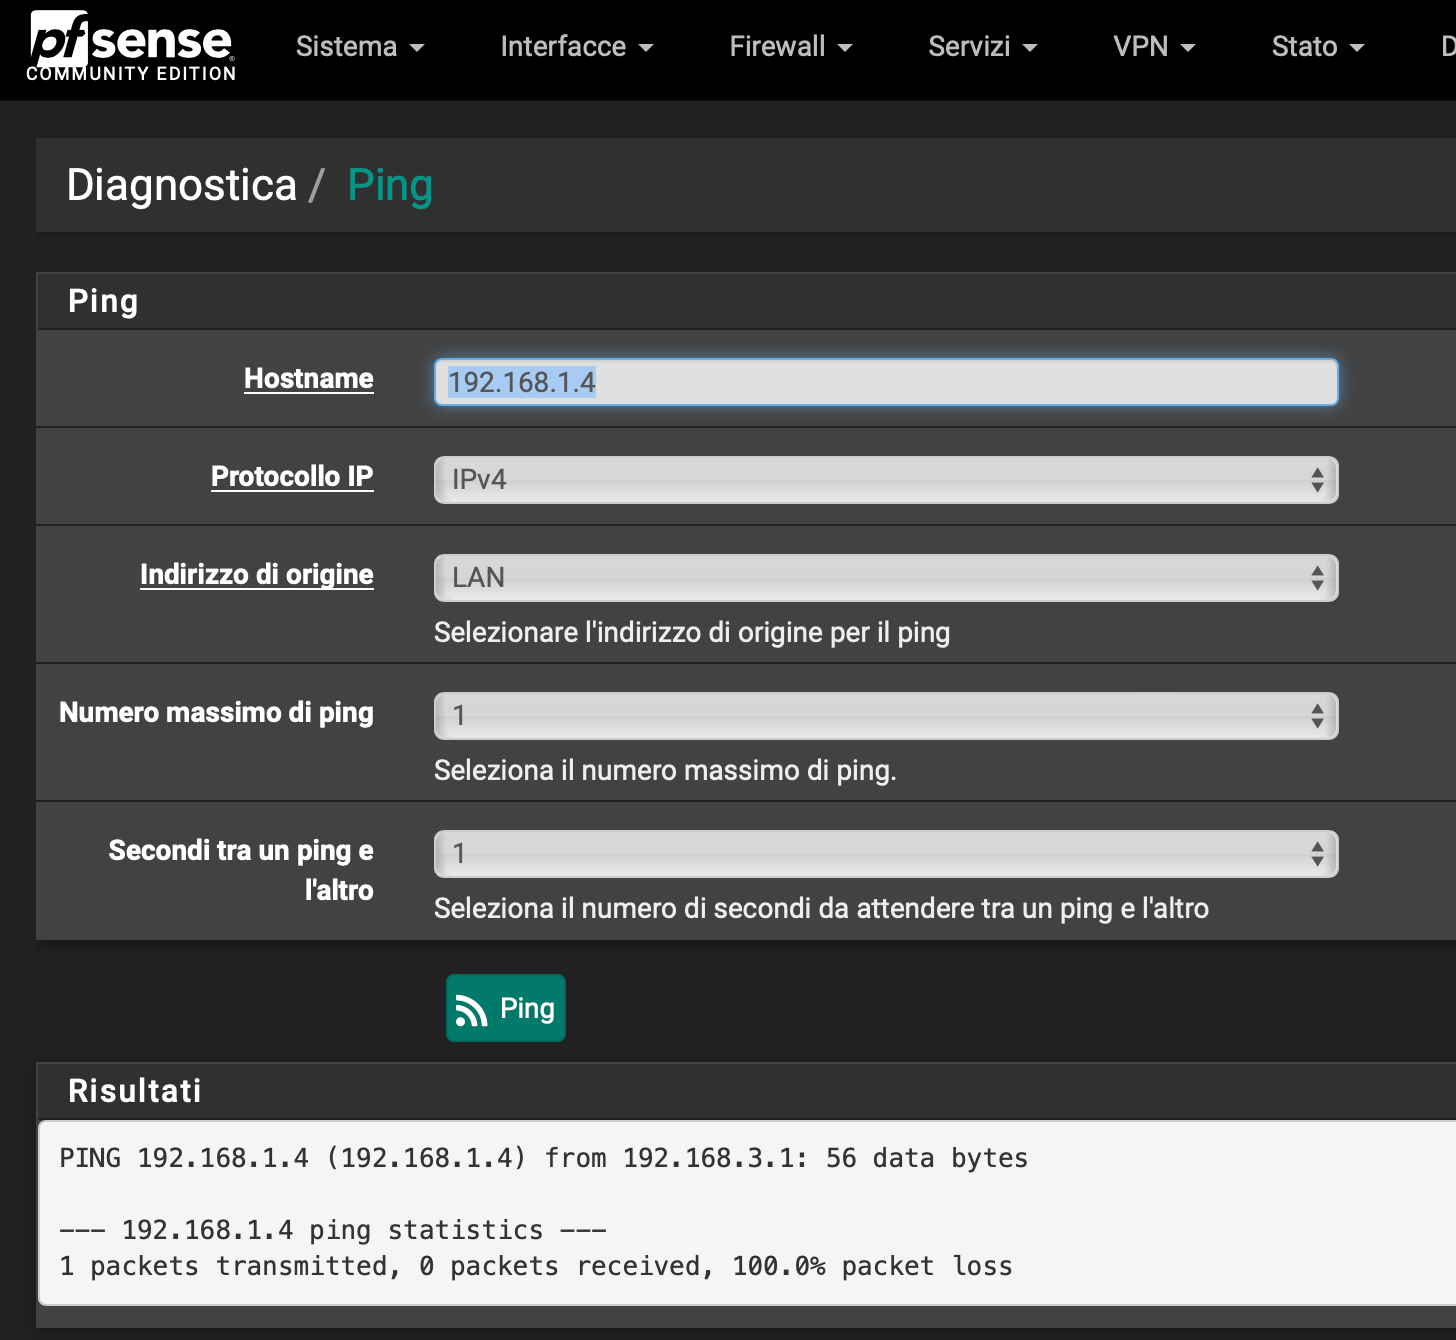Click the Hostname label link

point(309,379)
